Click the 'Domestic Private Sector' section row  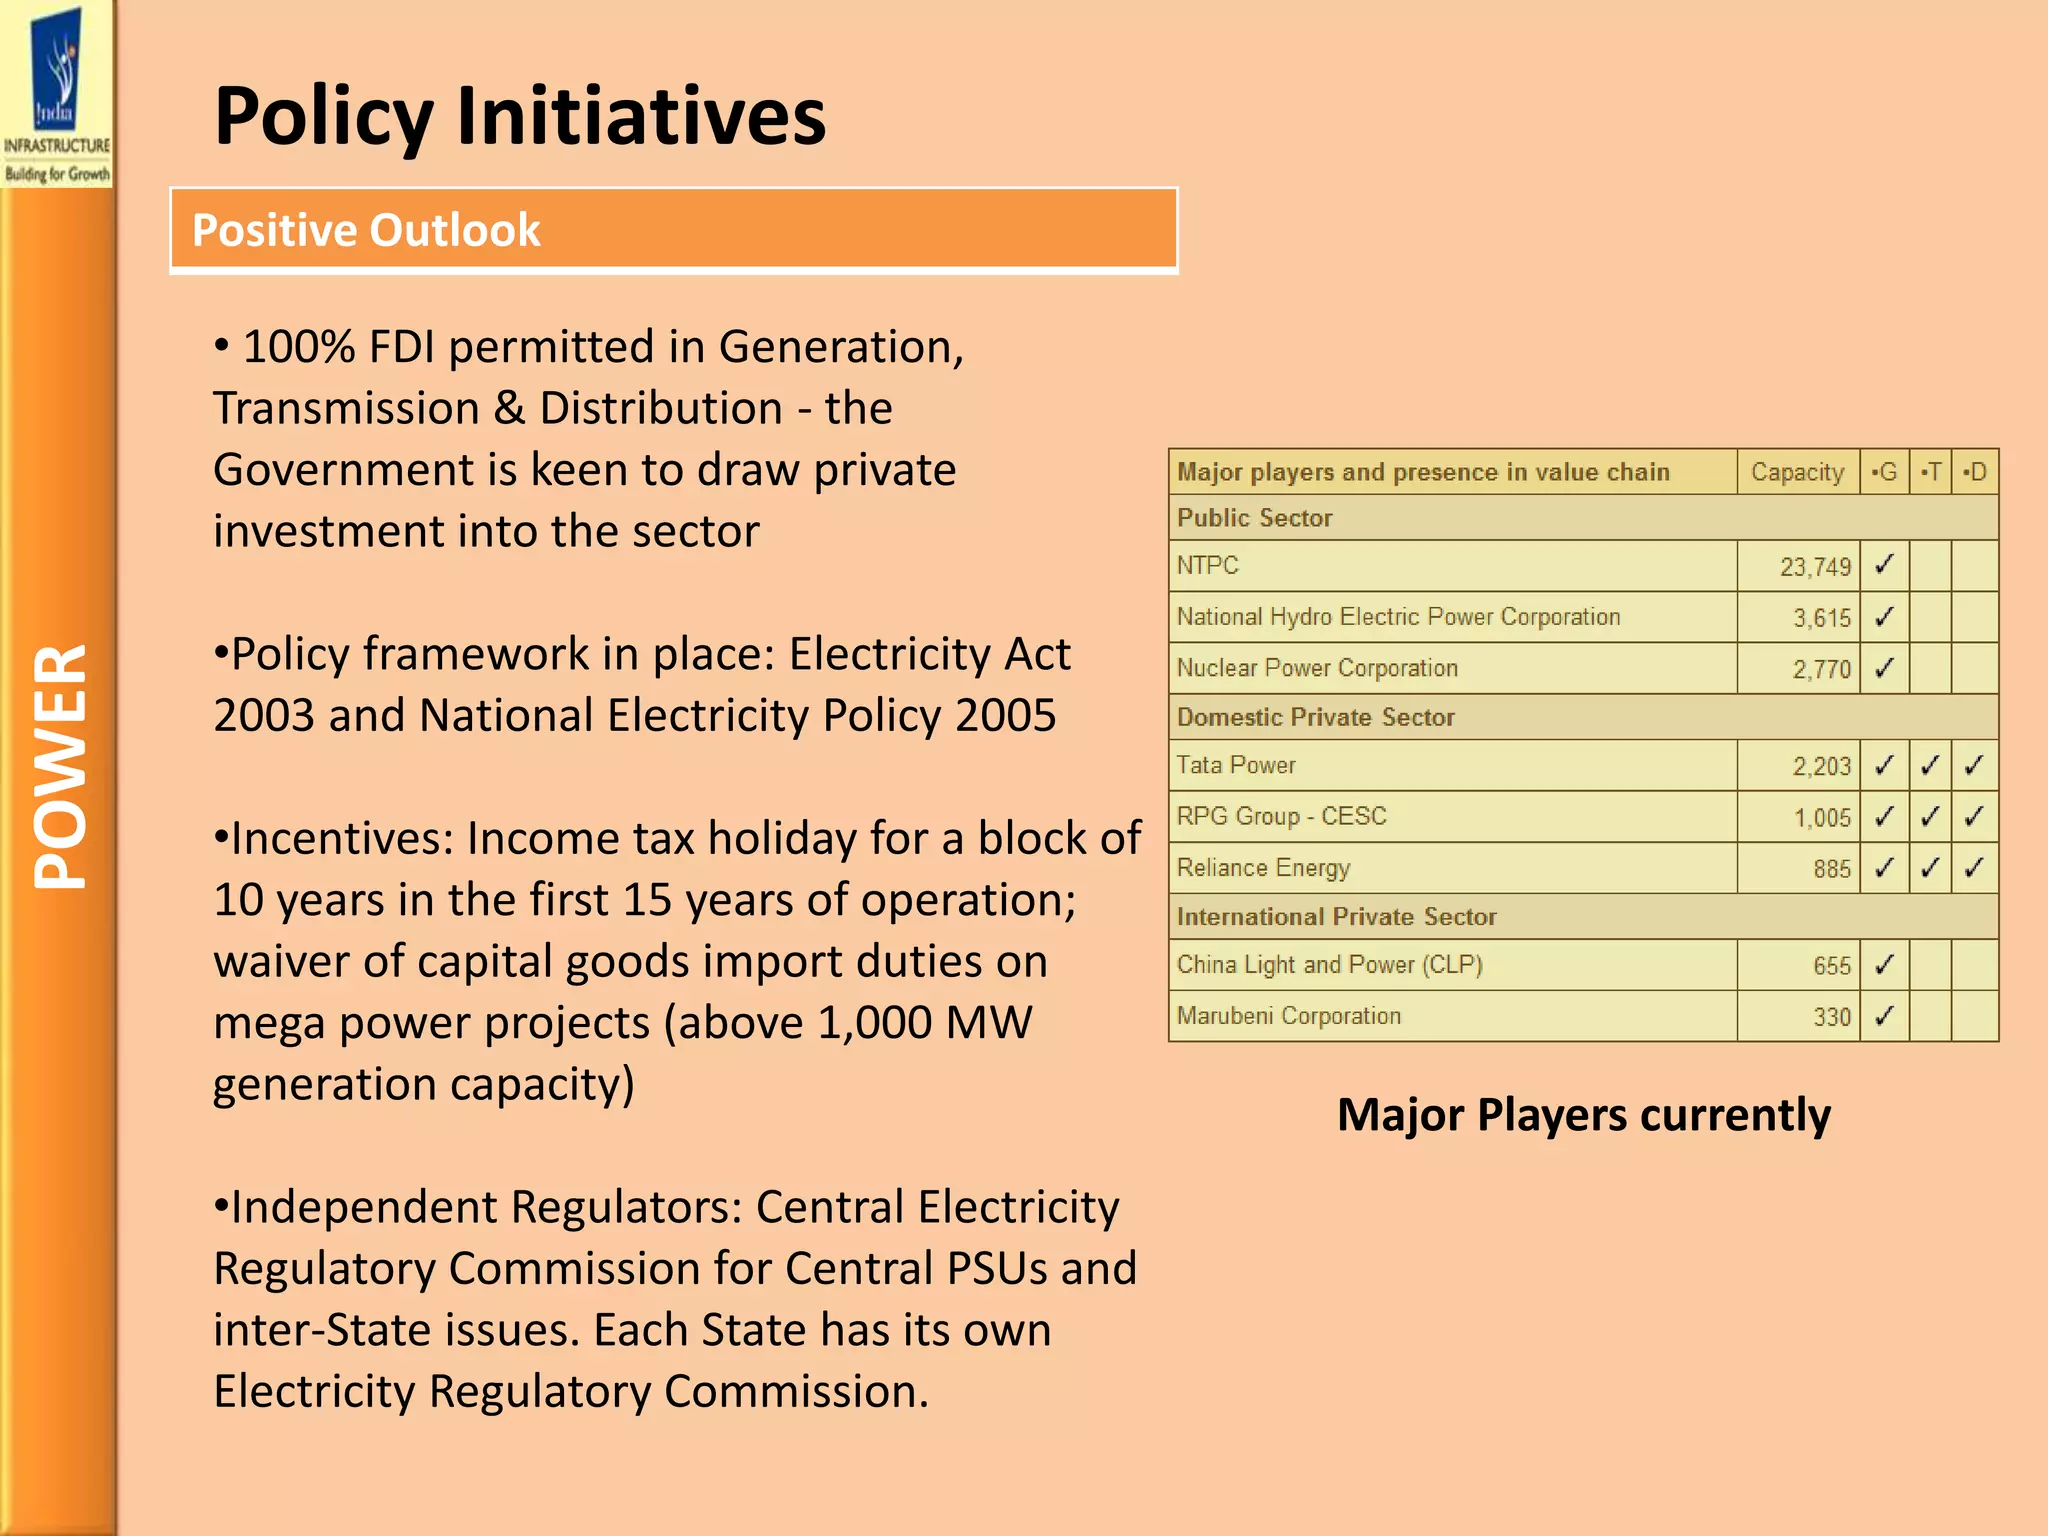(1584, 717)
